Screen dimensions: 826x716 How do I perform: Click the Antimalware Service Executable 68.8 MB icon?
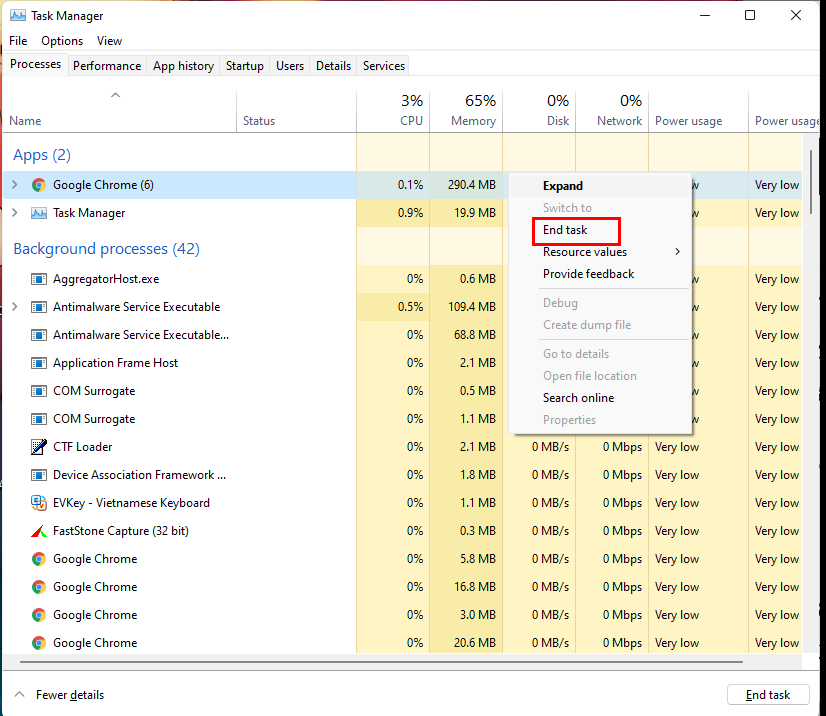click(38, 335)
